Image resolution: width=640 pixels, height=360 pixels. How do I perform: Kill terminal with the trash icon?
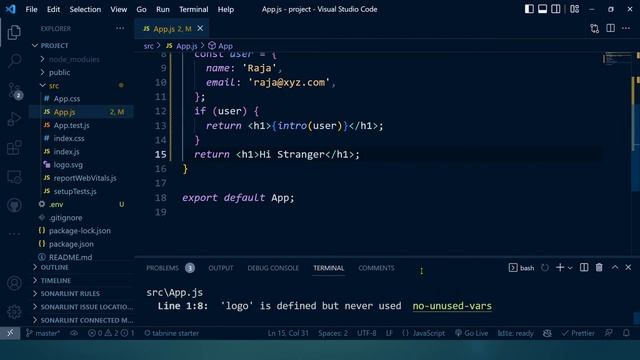click(x=599, y=267)
